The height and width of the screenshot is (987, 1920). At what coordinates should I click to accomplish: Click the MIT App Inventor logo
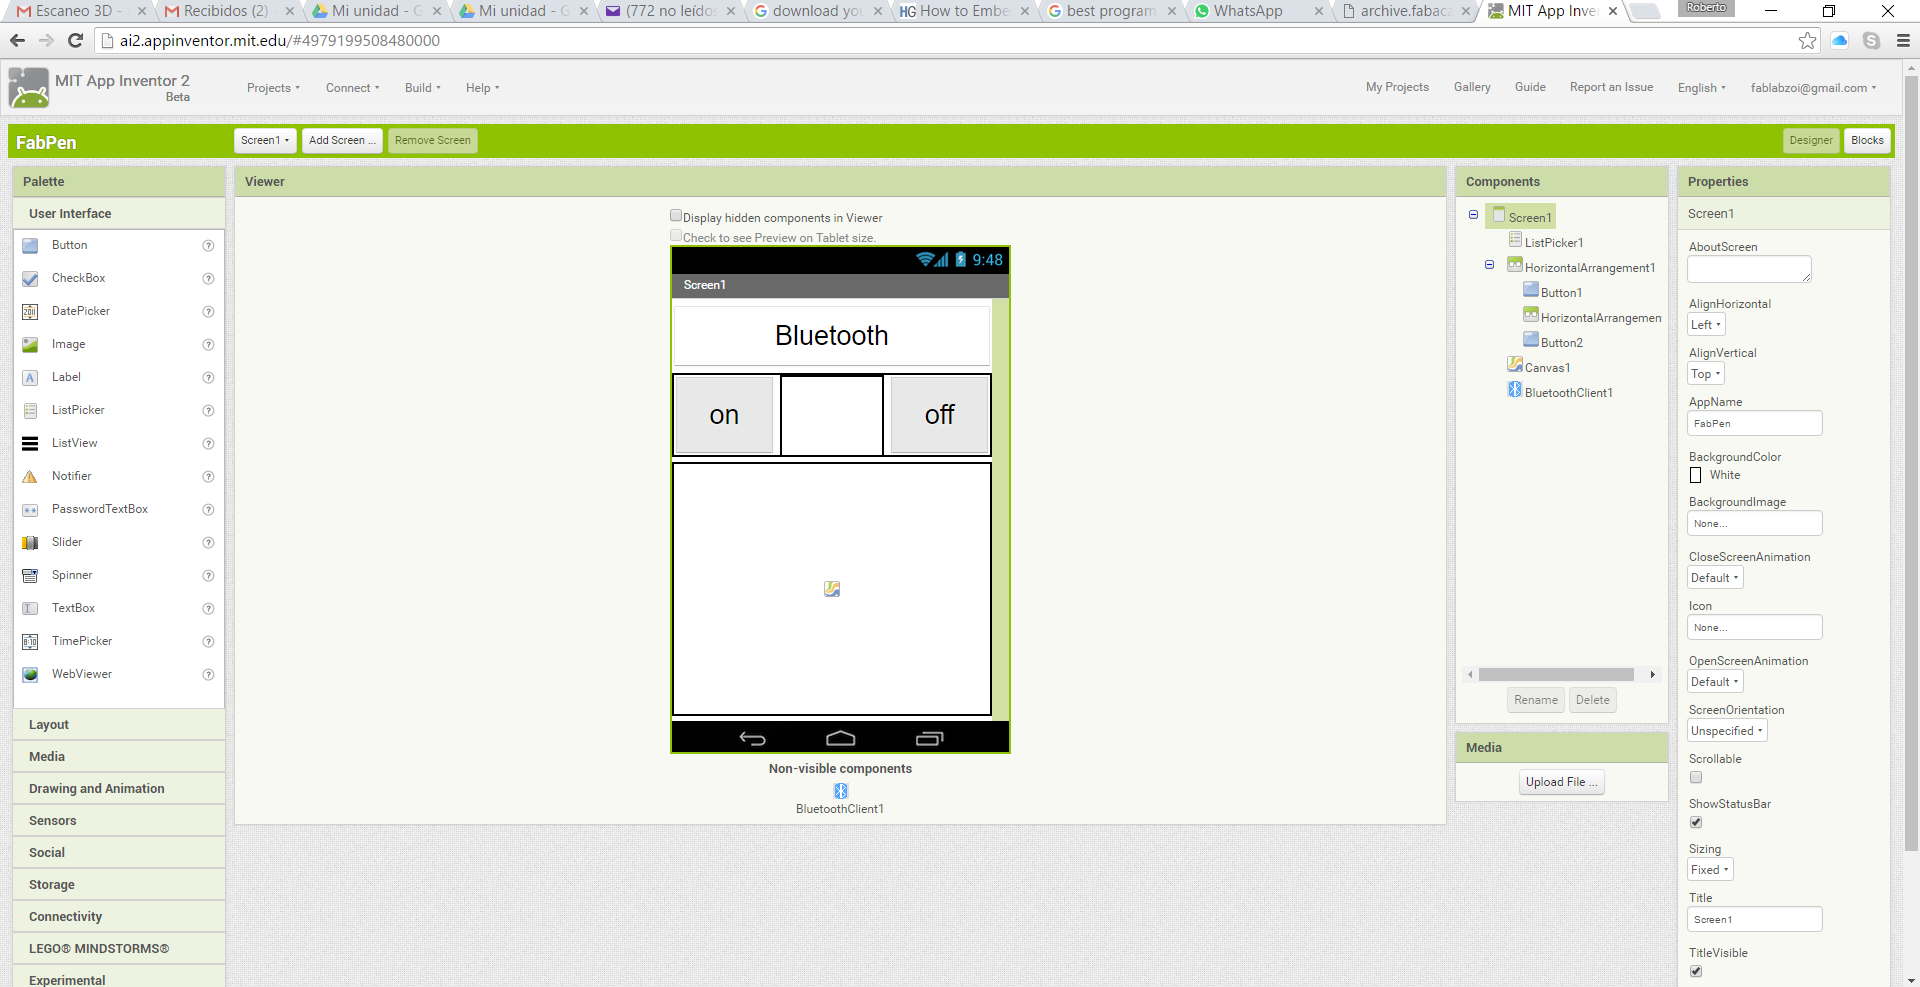[x=28, y=88]
